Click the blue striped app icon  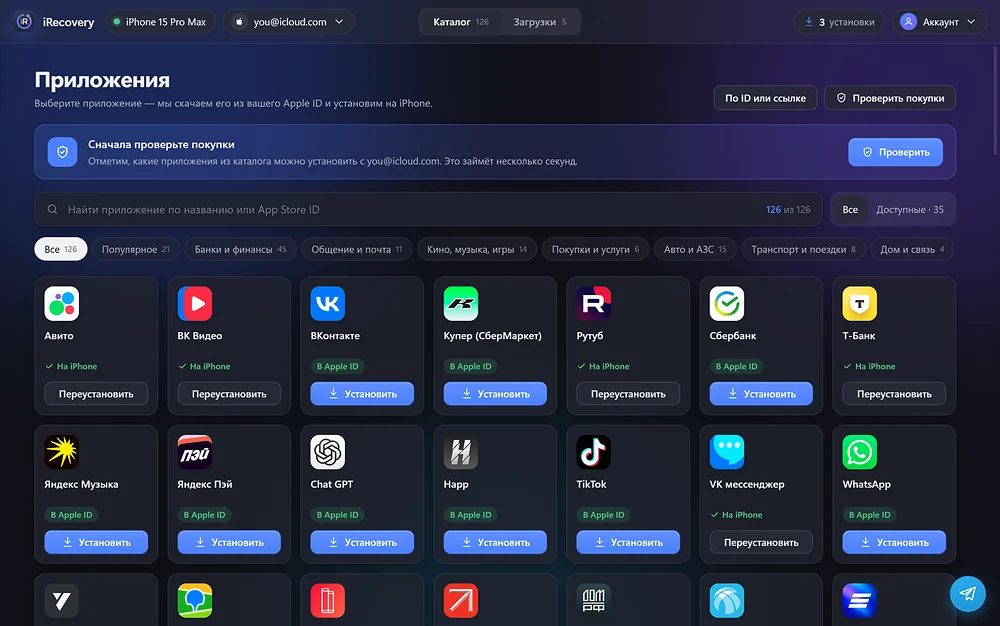tap(860, 601)
